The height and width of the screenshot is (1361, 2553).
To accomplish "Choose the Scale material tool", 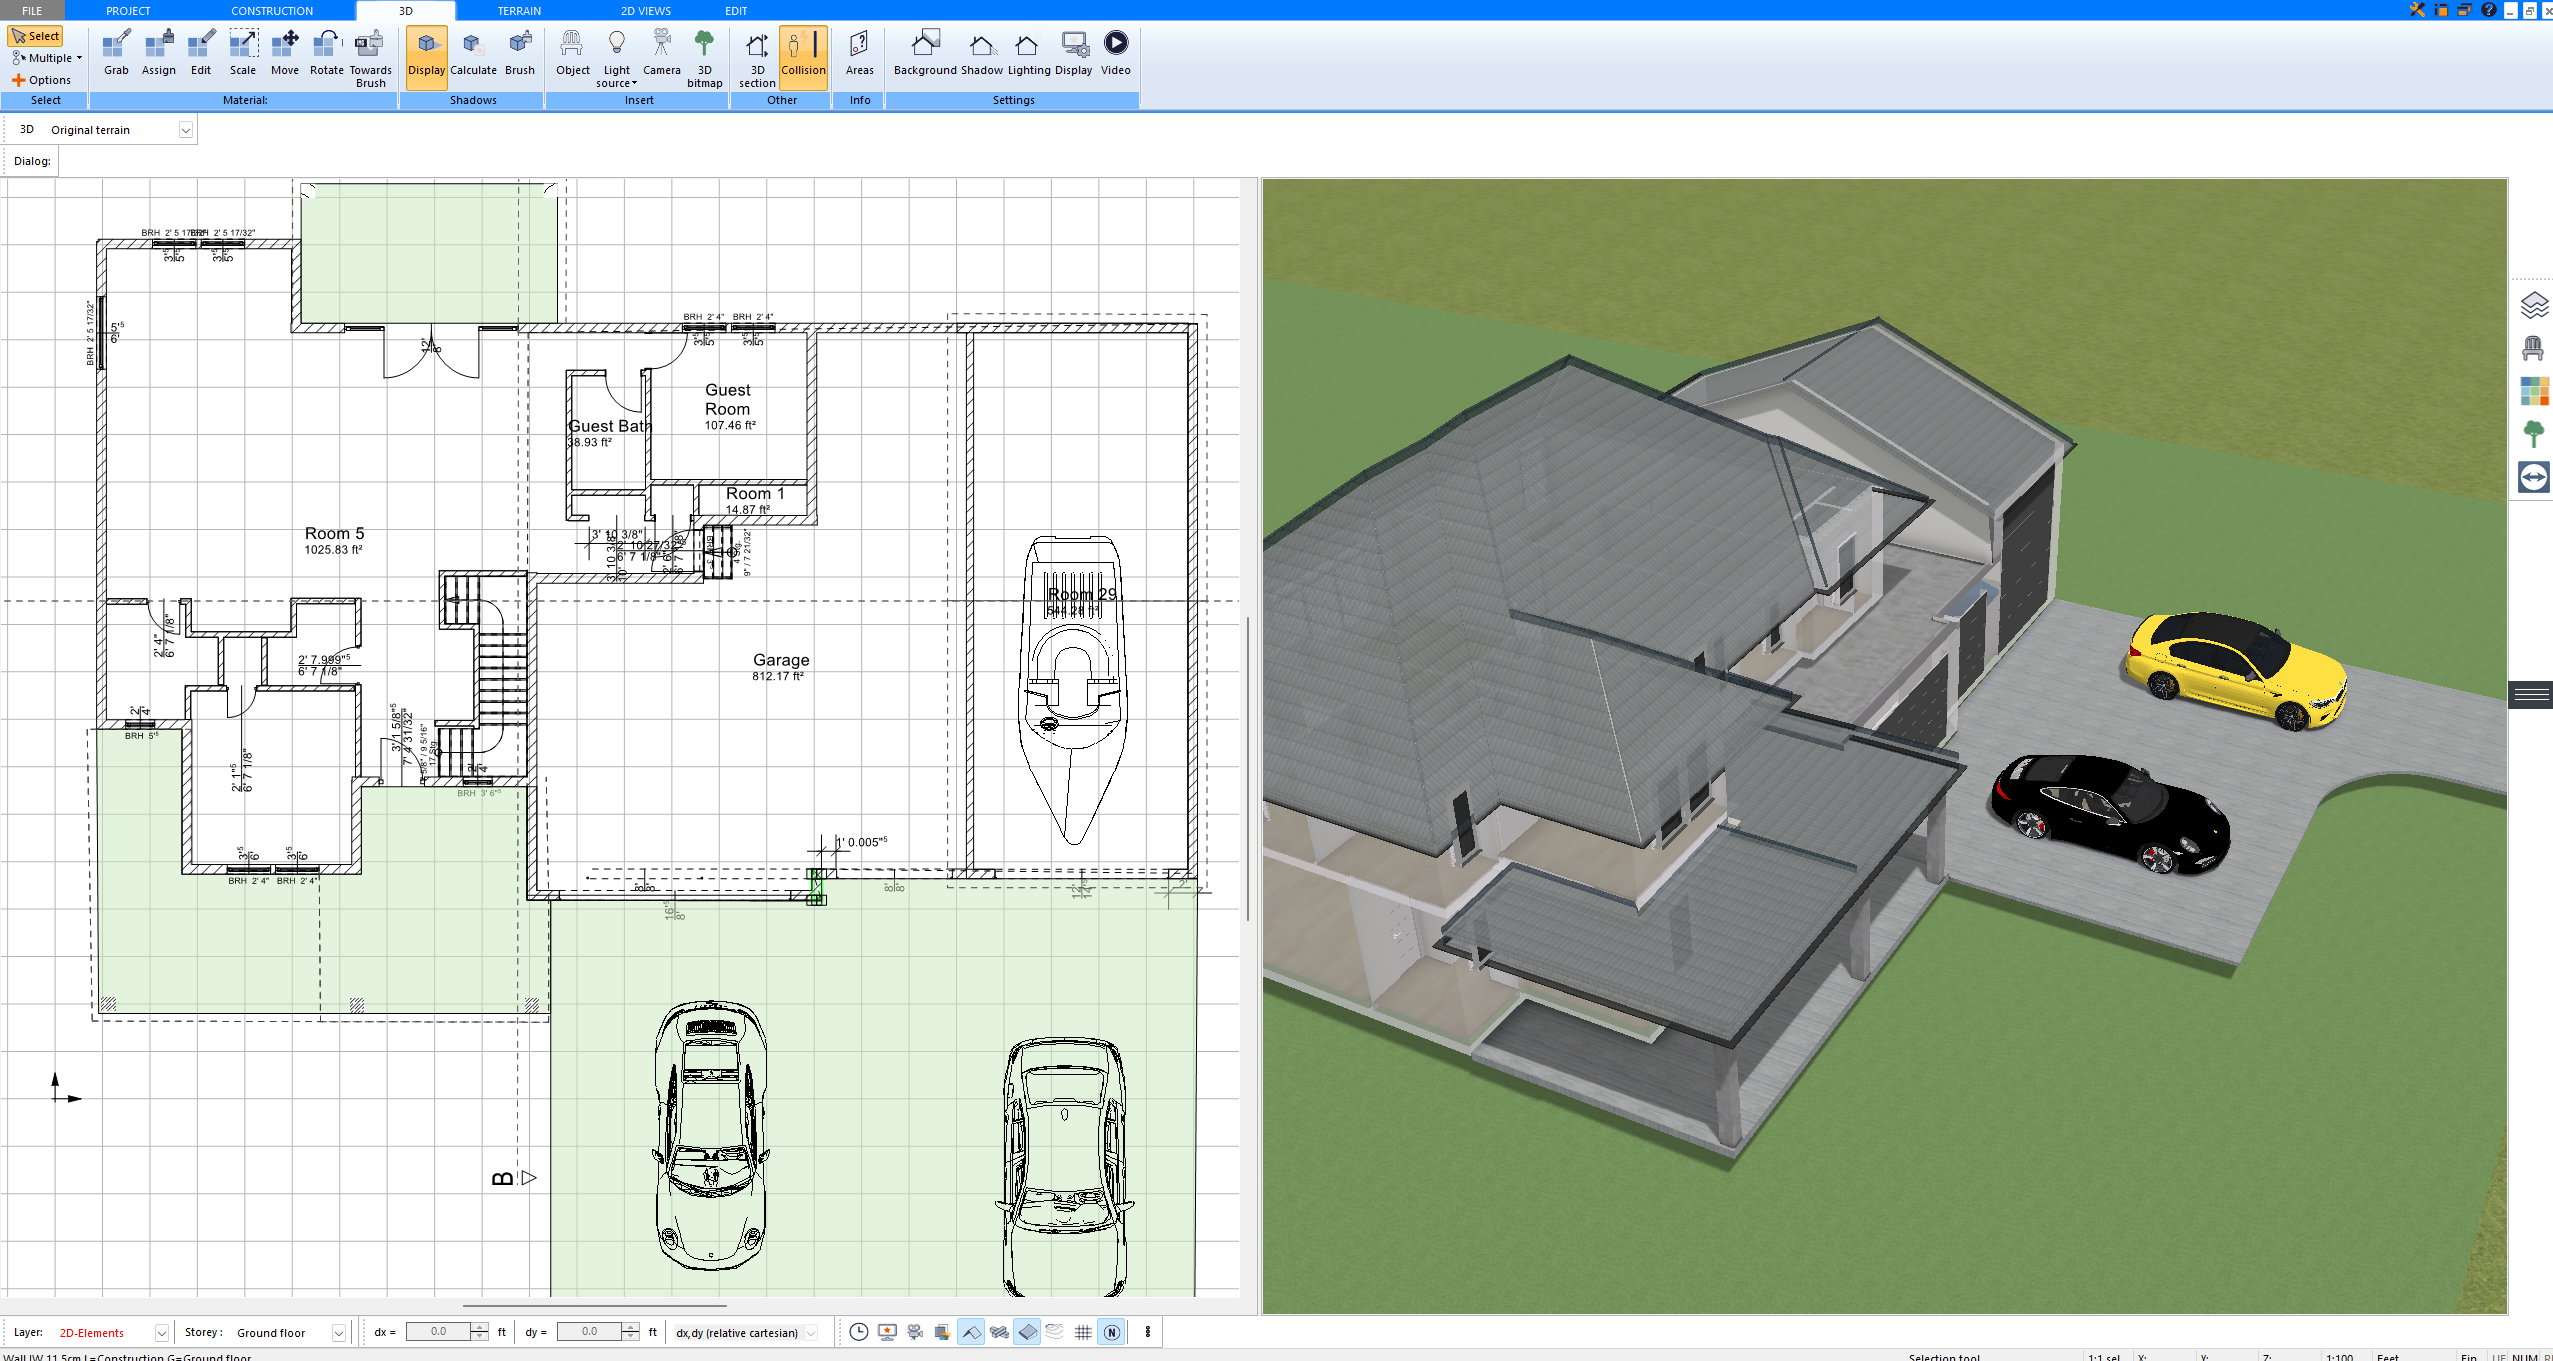I will click(243, 53).
